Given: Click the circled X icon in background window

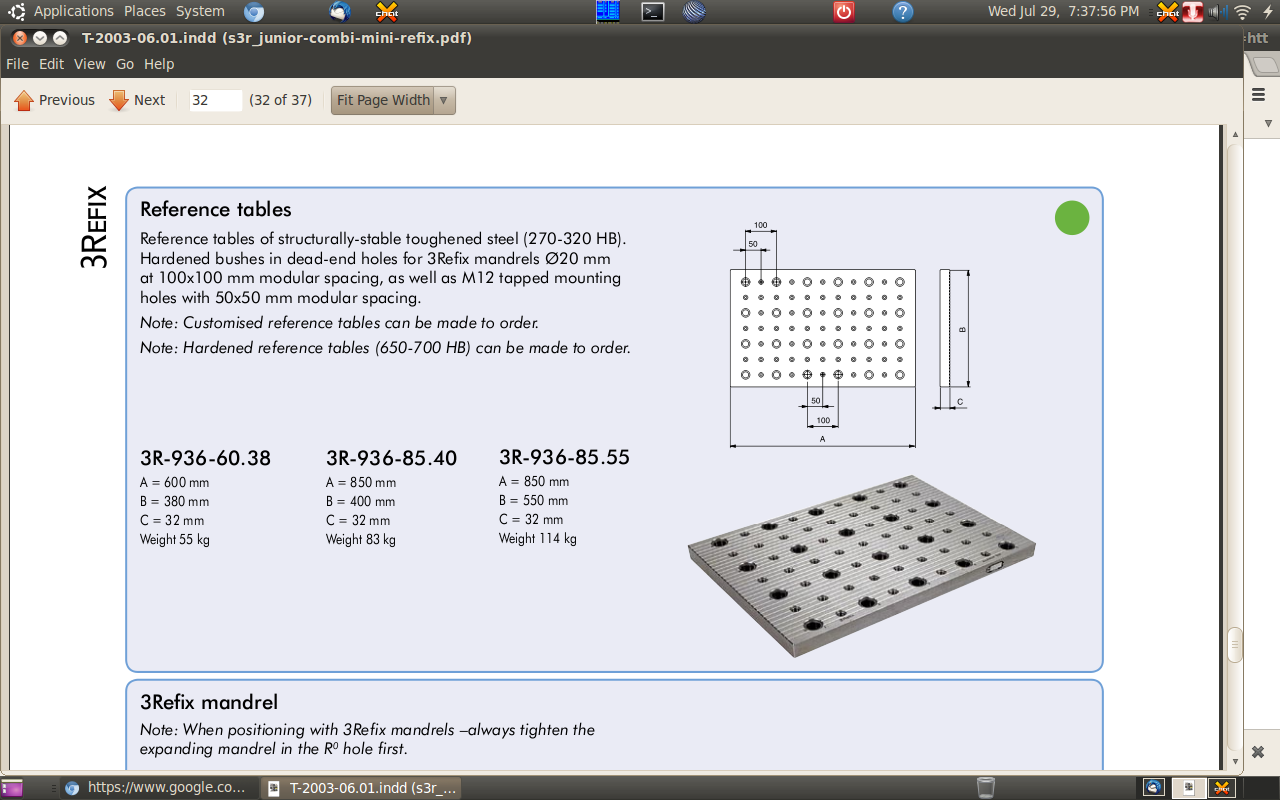Looking at the screenshot, I should click(1259, 751).
